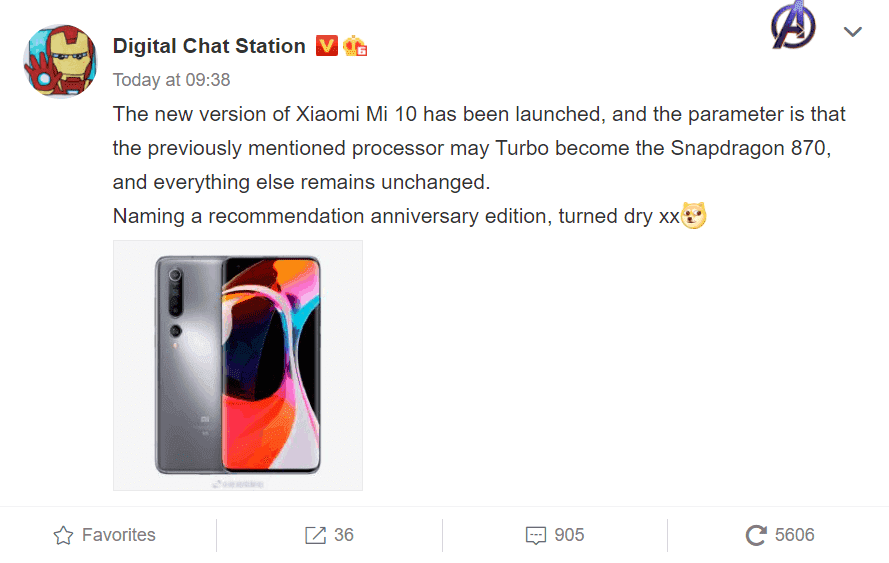Click the circular arrow icon

tap(756, 536)
